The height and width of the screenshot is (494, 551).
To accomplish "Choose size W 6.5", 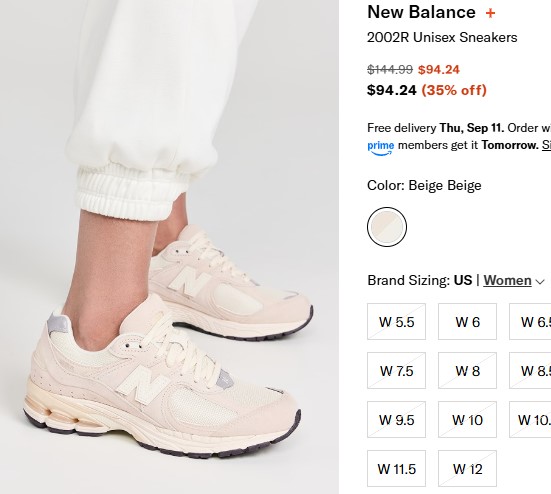I will point(530,321).
